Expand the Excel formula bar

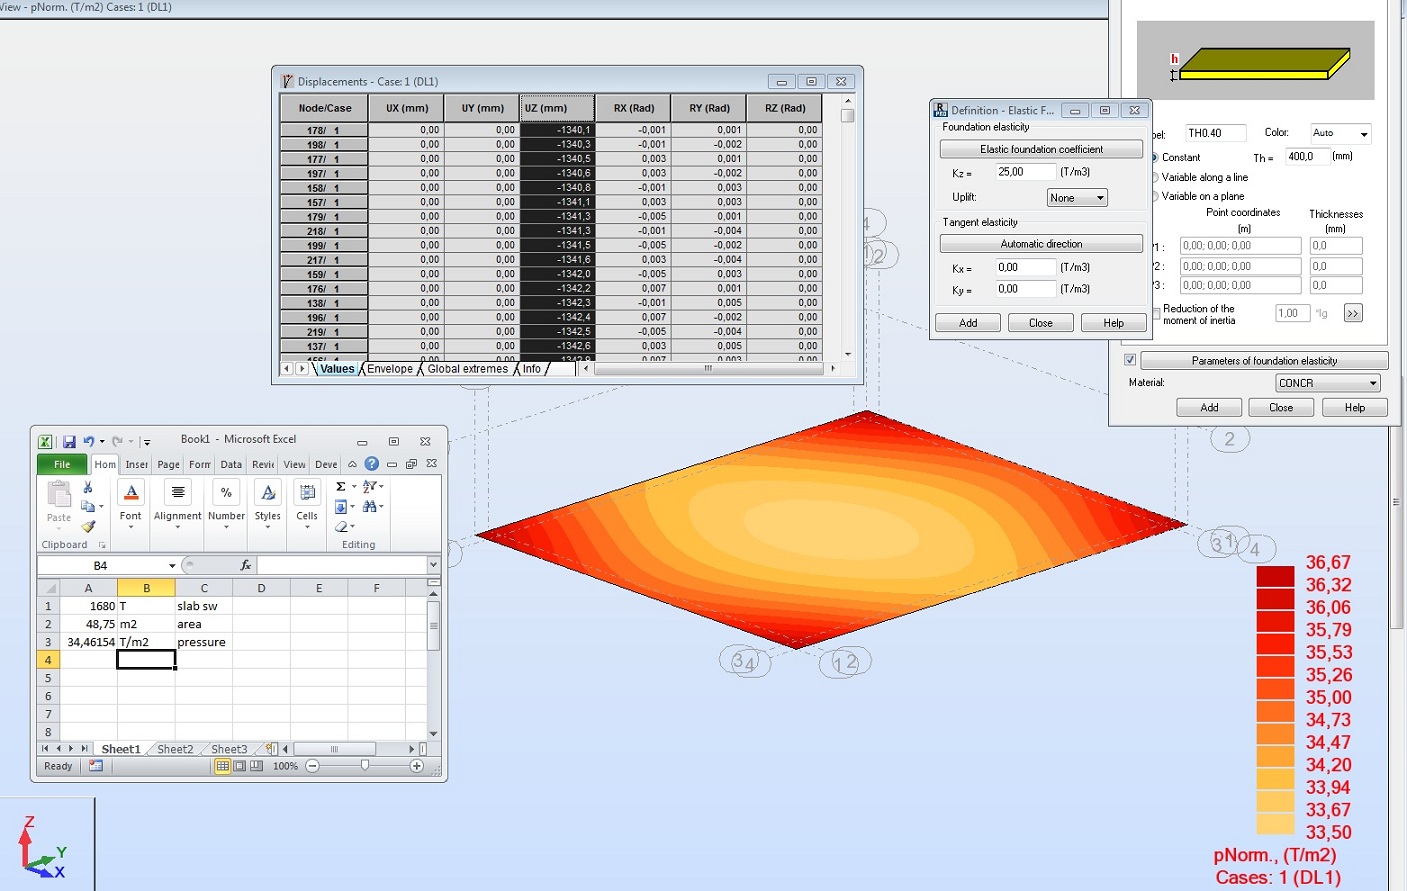point(433,565)
